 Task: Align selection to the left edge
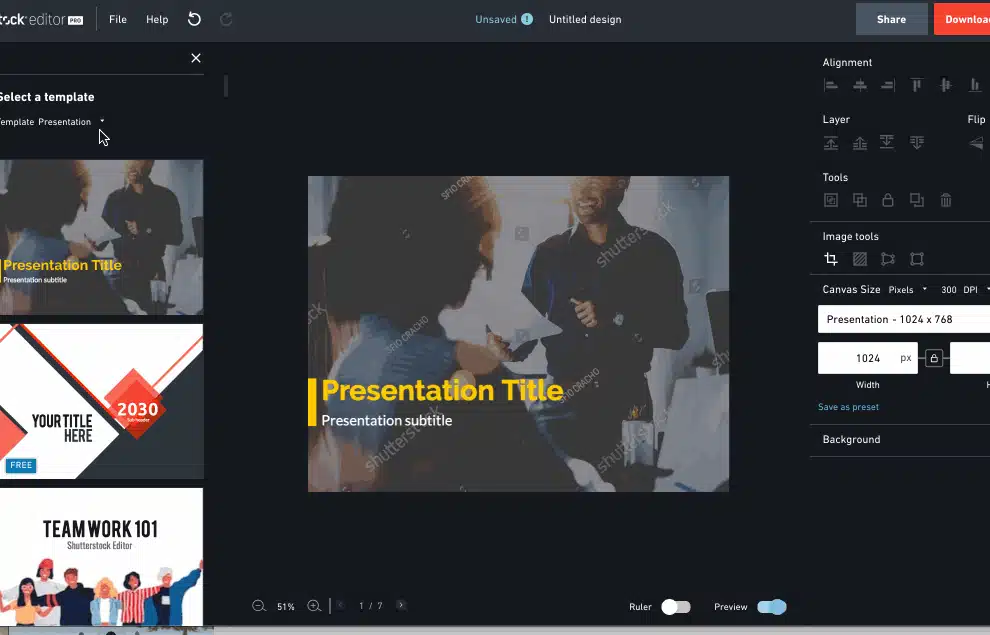pos(831,86)
